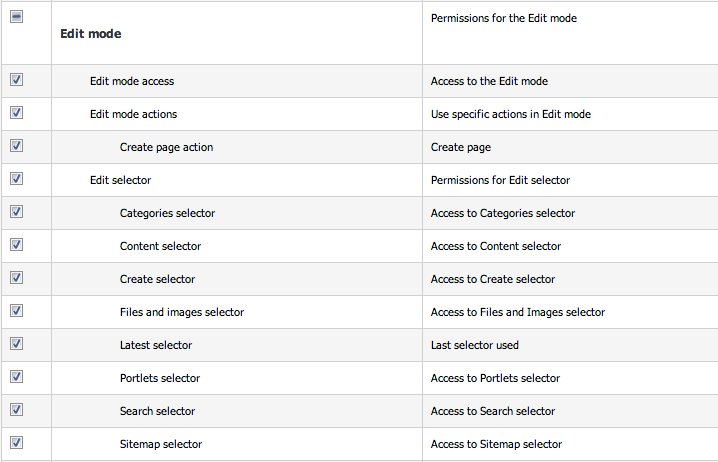This screenshot has width=718, height=462.
Task: Click the Last selector used description
Action: click(x=474, y=345)
